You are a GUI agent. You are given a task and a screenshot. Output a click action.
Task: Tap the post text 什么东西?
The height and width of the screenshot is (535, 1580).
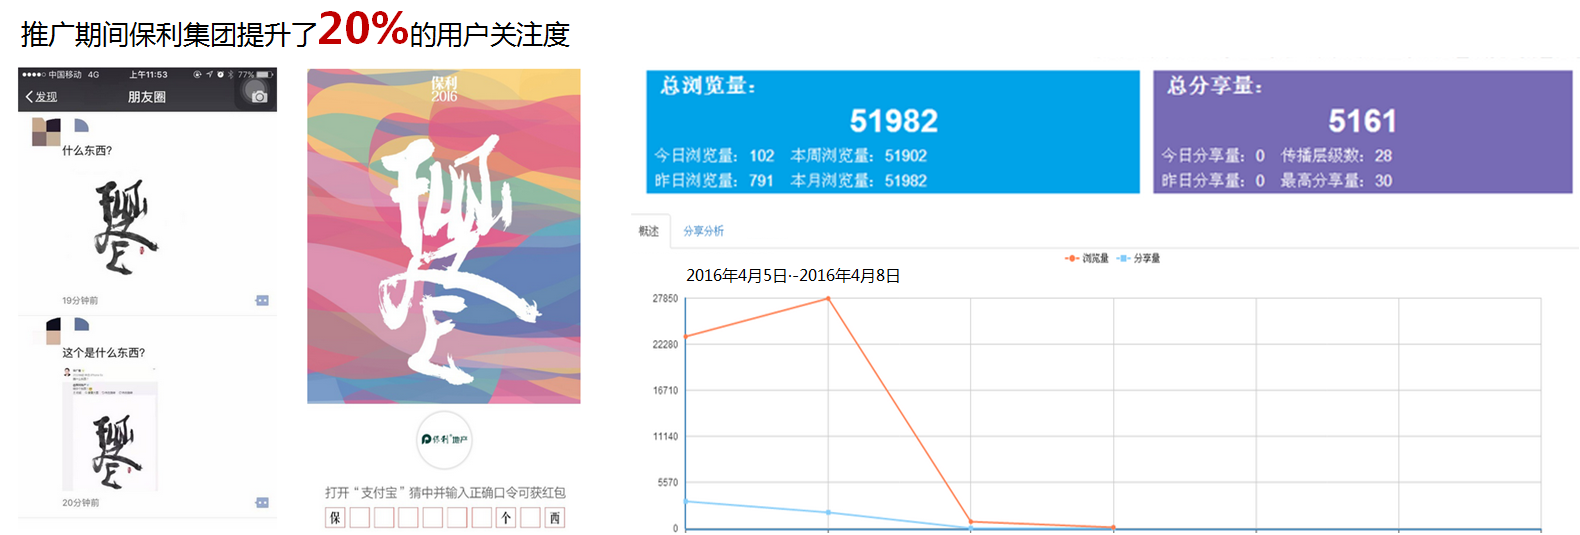pyautogui.click(x=87, y=151)
